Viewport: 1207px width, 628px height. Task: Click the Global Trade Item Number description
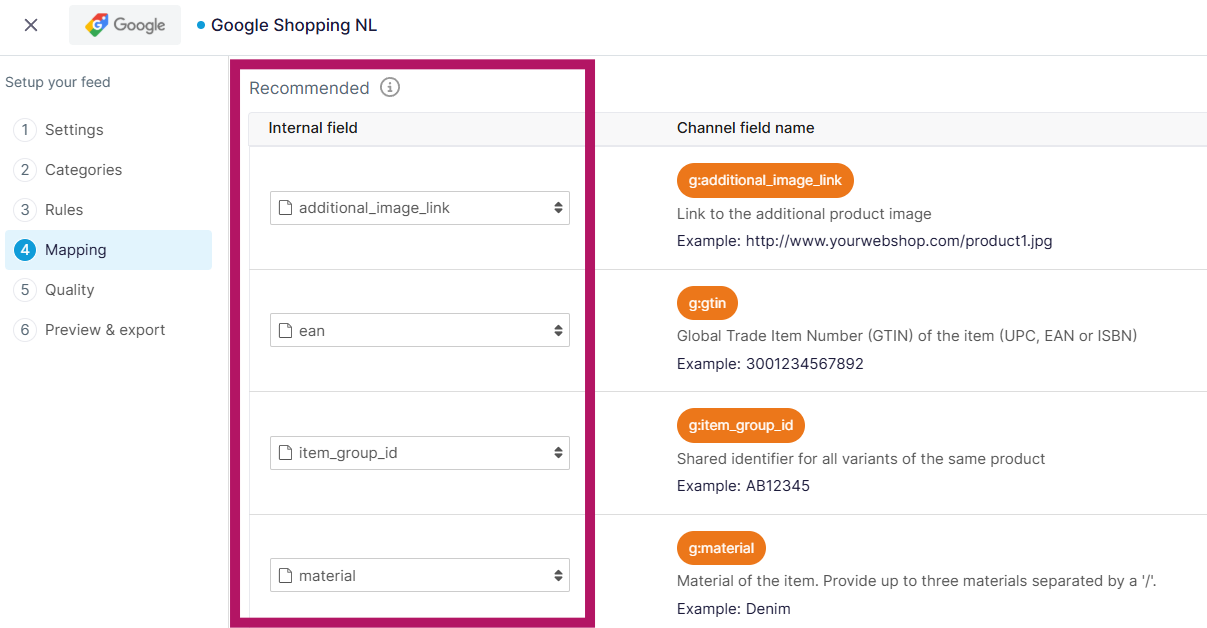(x=907, y=336)
